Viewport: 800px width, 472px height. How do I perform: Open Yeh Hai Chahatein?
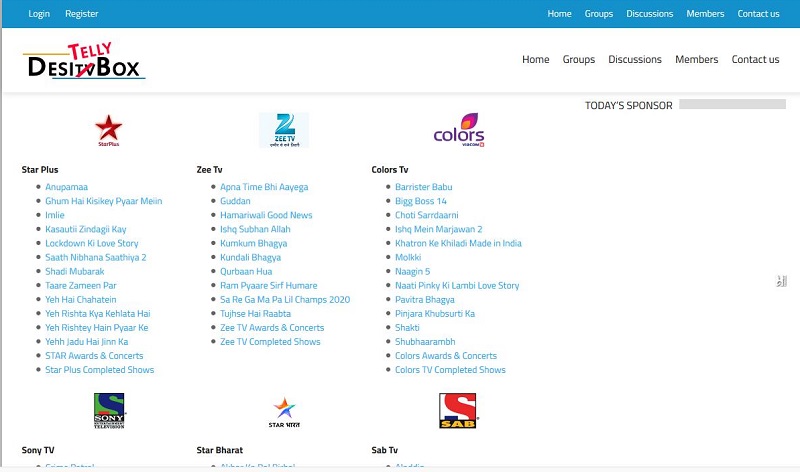[81, 299]
